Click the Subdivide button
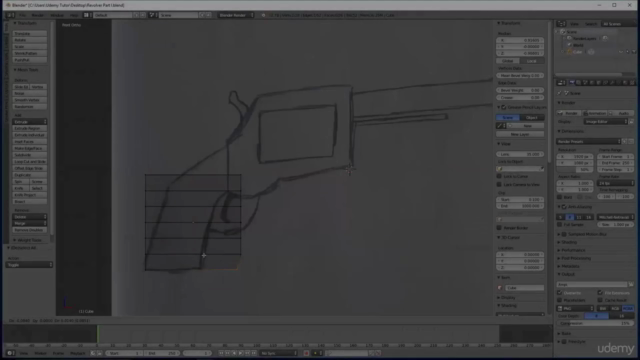The image size is (640, 360). point(30,155)
